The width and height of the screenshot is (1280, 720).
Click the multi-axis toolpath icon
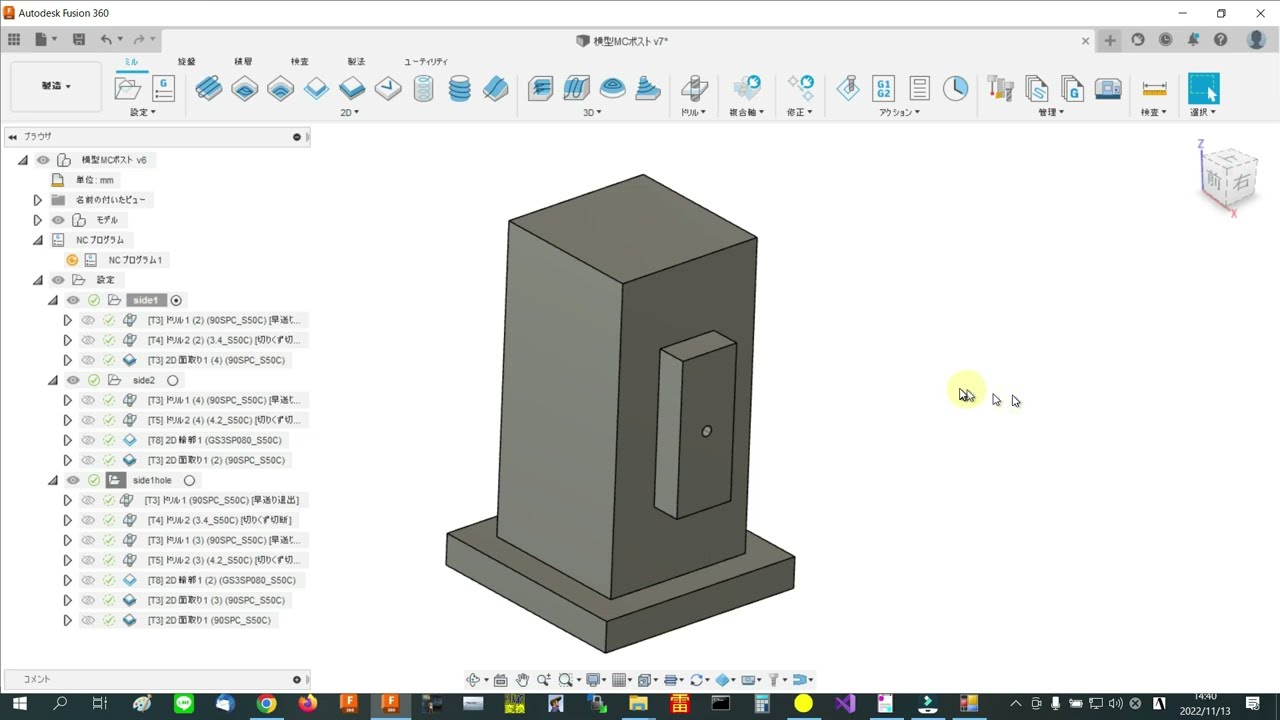pos(747,88)
